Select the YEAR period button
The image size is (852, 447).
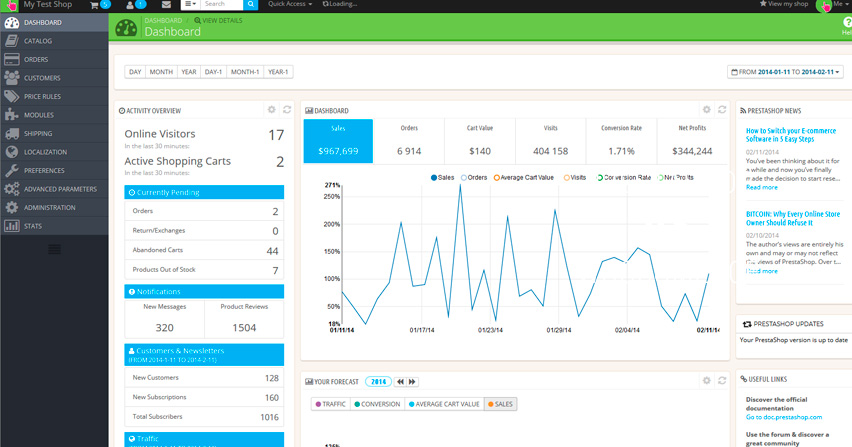pos(189,72)
